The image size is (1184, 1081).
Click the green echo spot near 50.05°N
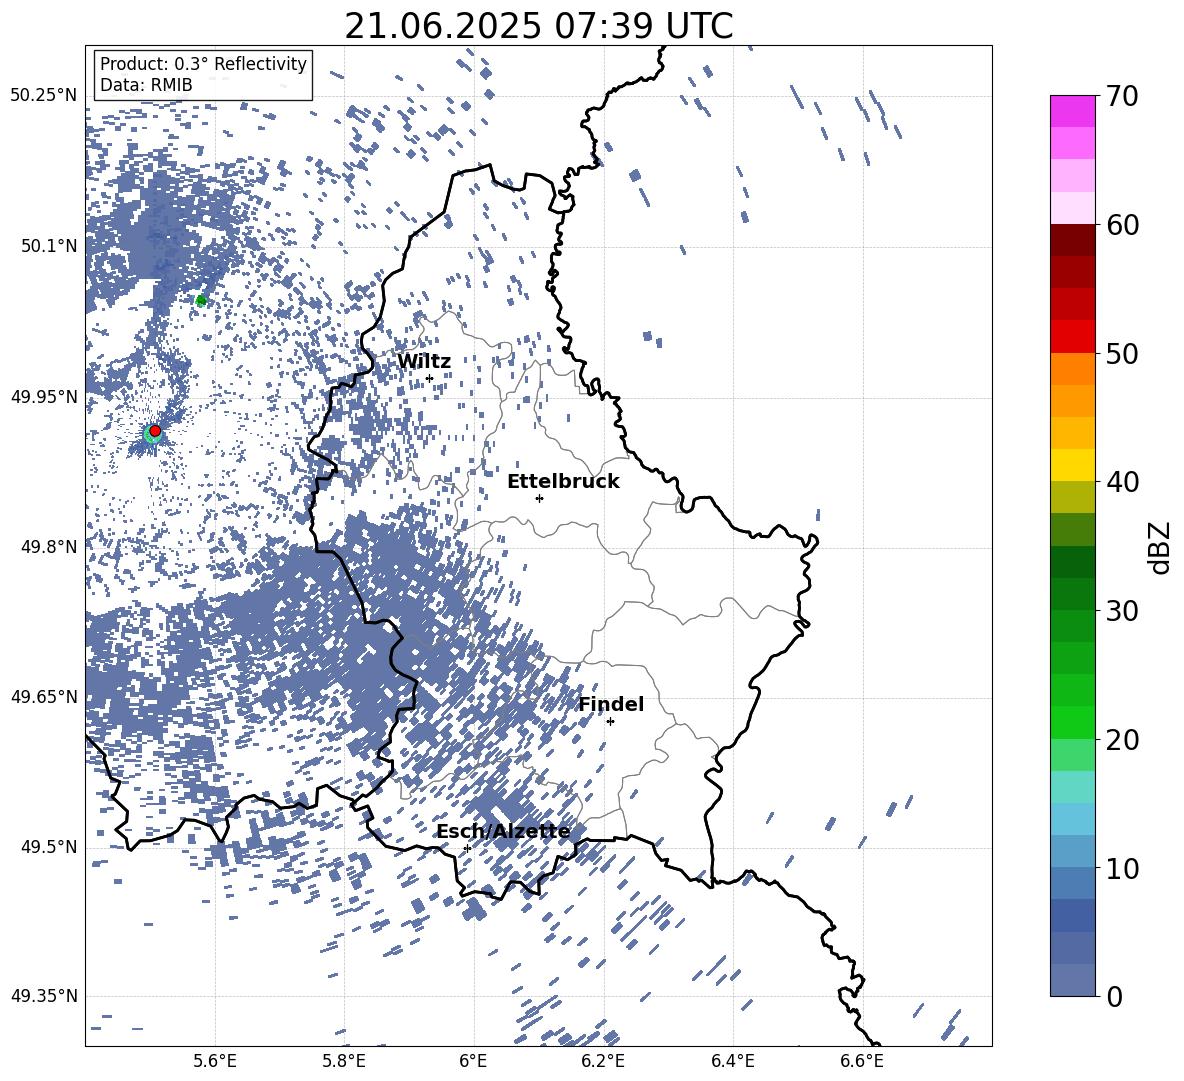(x=201, y=300)
